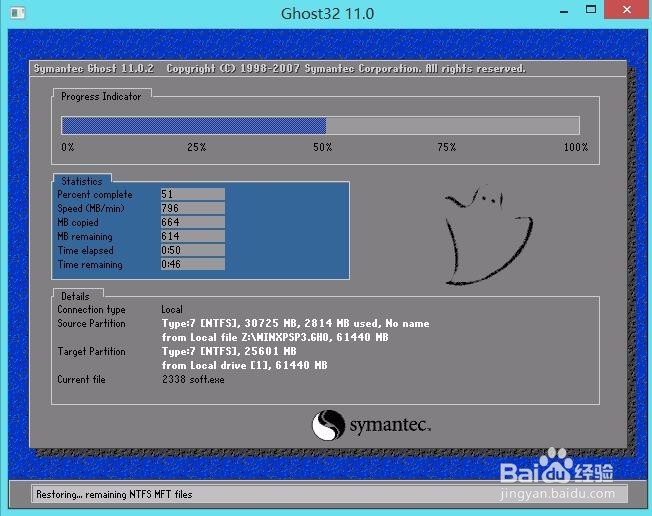The width and height of the screenshot is (652, 516).
Task: Select the Statistics panel tab label
Action: (82, 181)
